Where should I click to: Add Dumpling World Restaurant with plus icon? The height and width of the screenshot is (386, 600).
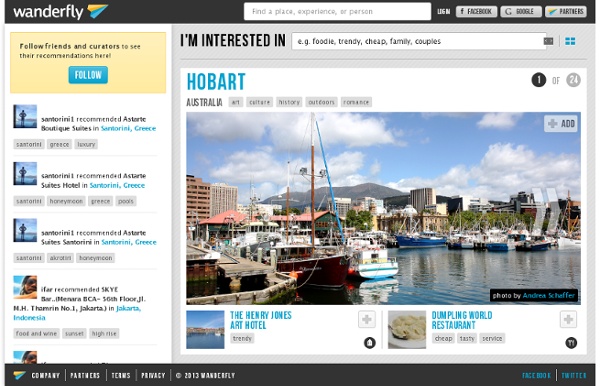pos(568,319)
